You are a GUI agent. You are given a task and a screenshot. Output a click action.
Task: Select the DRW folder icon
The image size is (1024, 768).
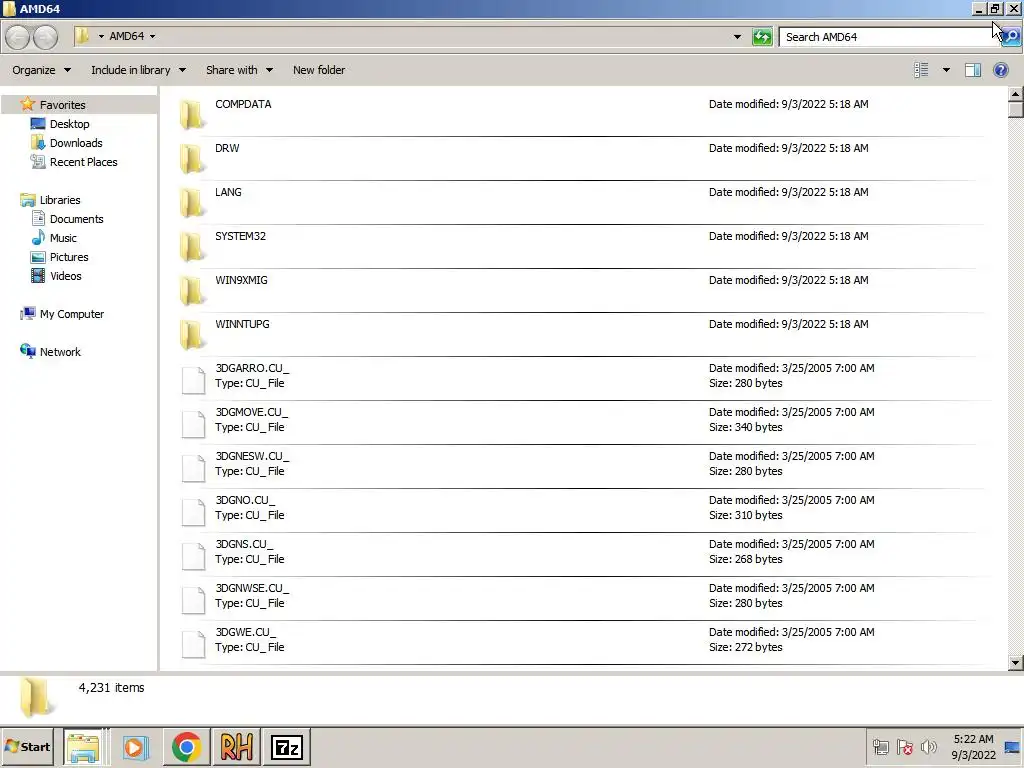(192, 158)
